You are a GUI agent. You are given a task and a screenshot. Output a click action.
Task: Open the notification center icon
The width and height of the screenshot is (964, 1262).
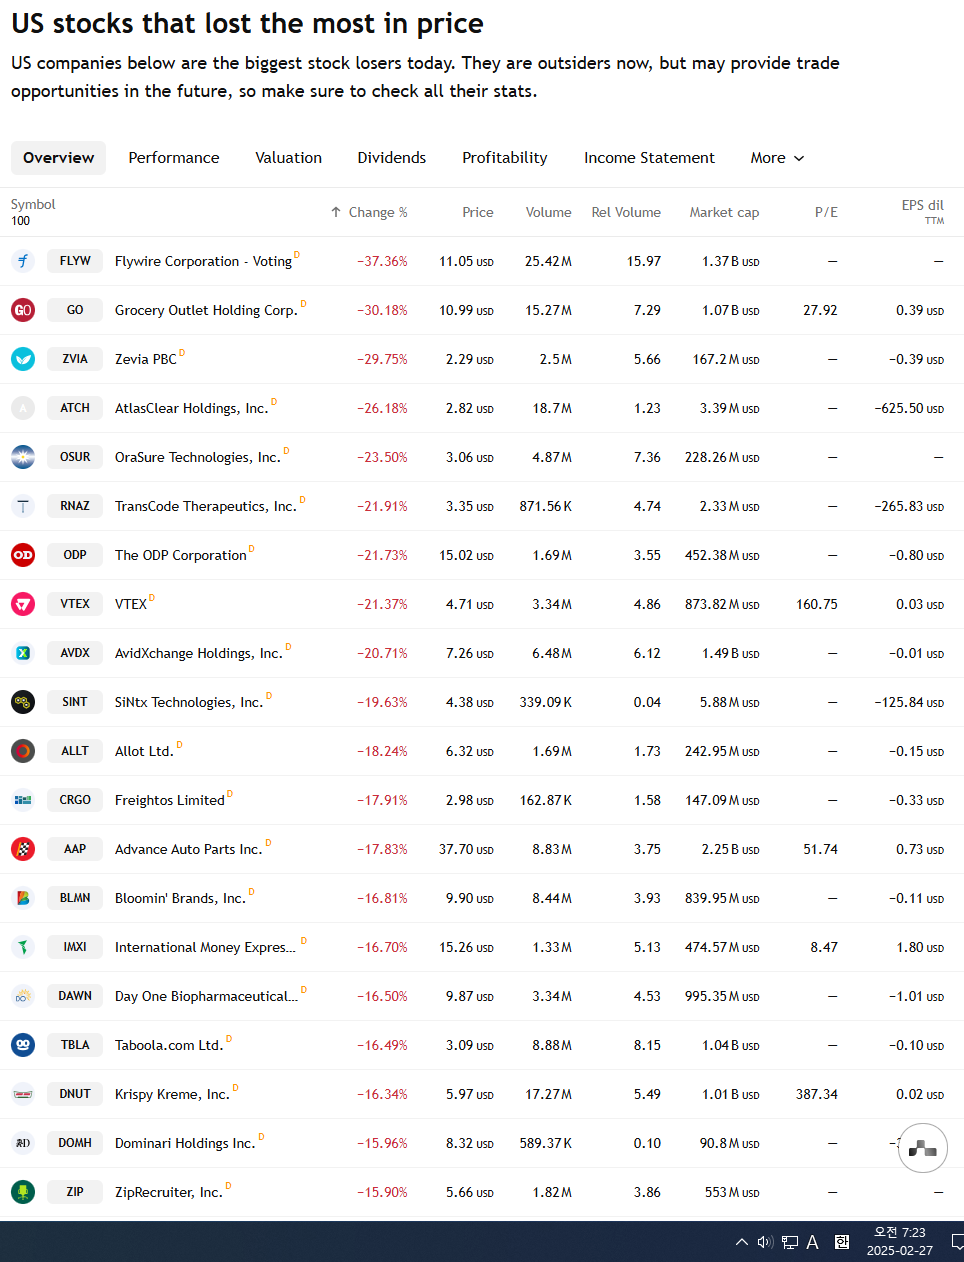[x=956, y=1242]
